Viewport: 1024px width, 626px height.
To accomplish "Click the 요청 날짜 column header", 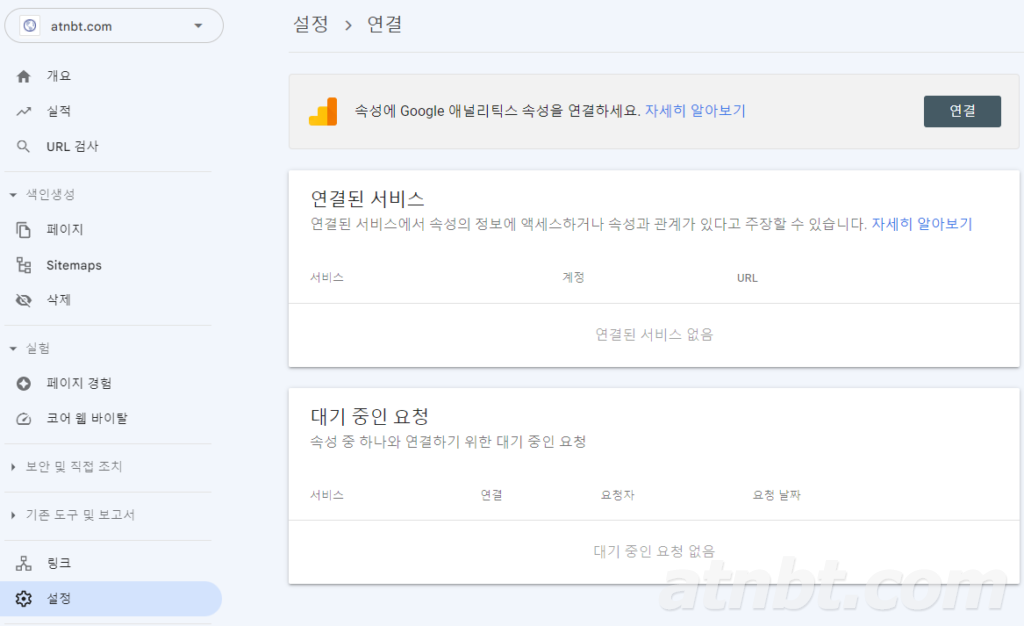I will coord(776,495).
